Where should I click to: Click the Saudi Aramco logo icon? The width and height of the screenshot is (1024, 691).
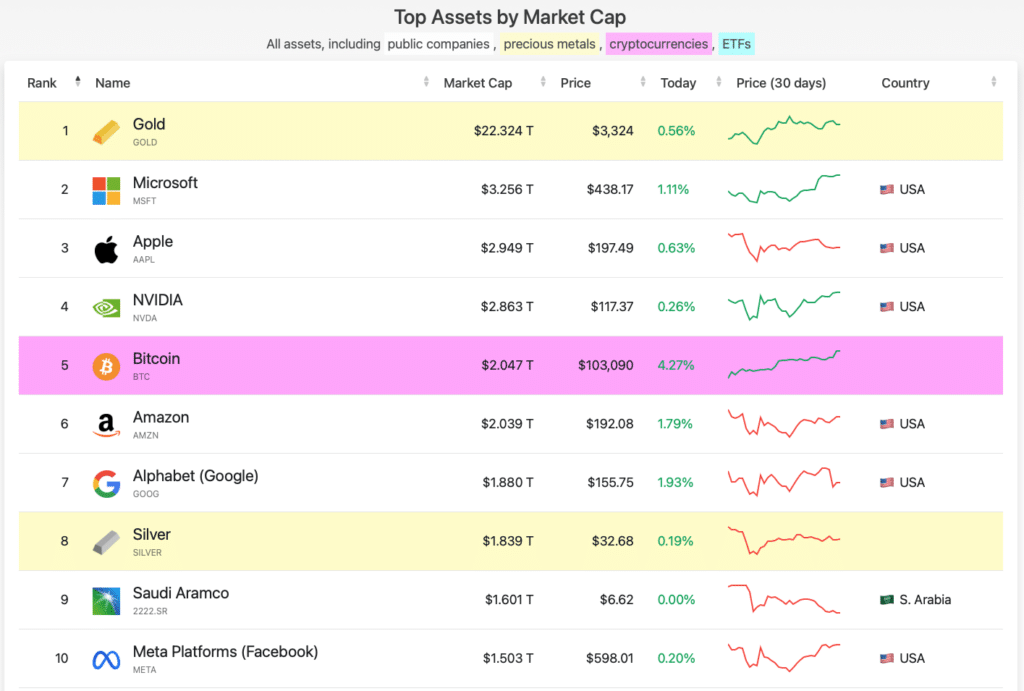[x=106, y=601]
